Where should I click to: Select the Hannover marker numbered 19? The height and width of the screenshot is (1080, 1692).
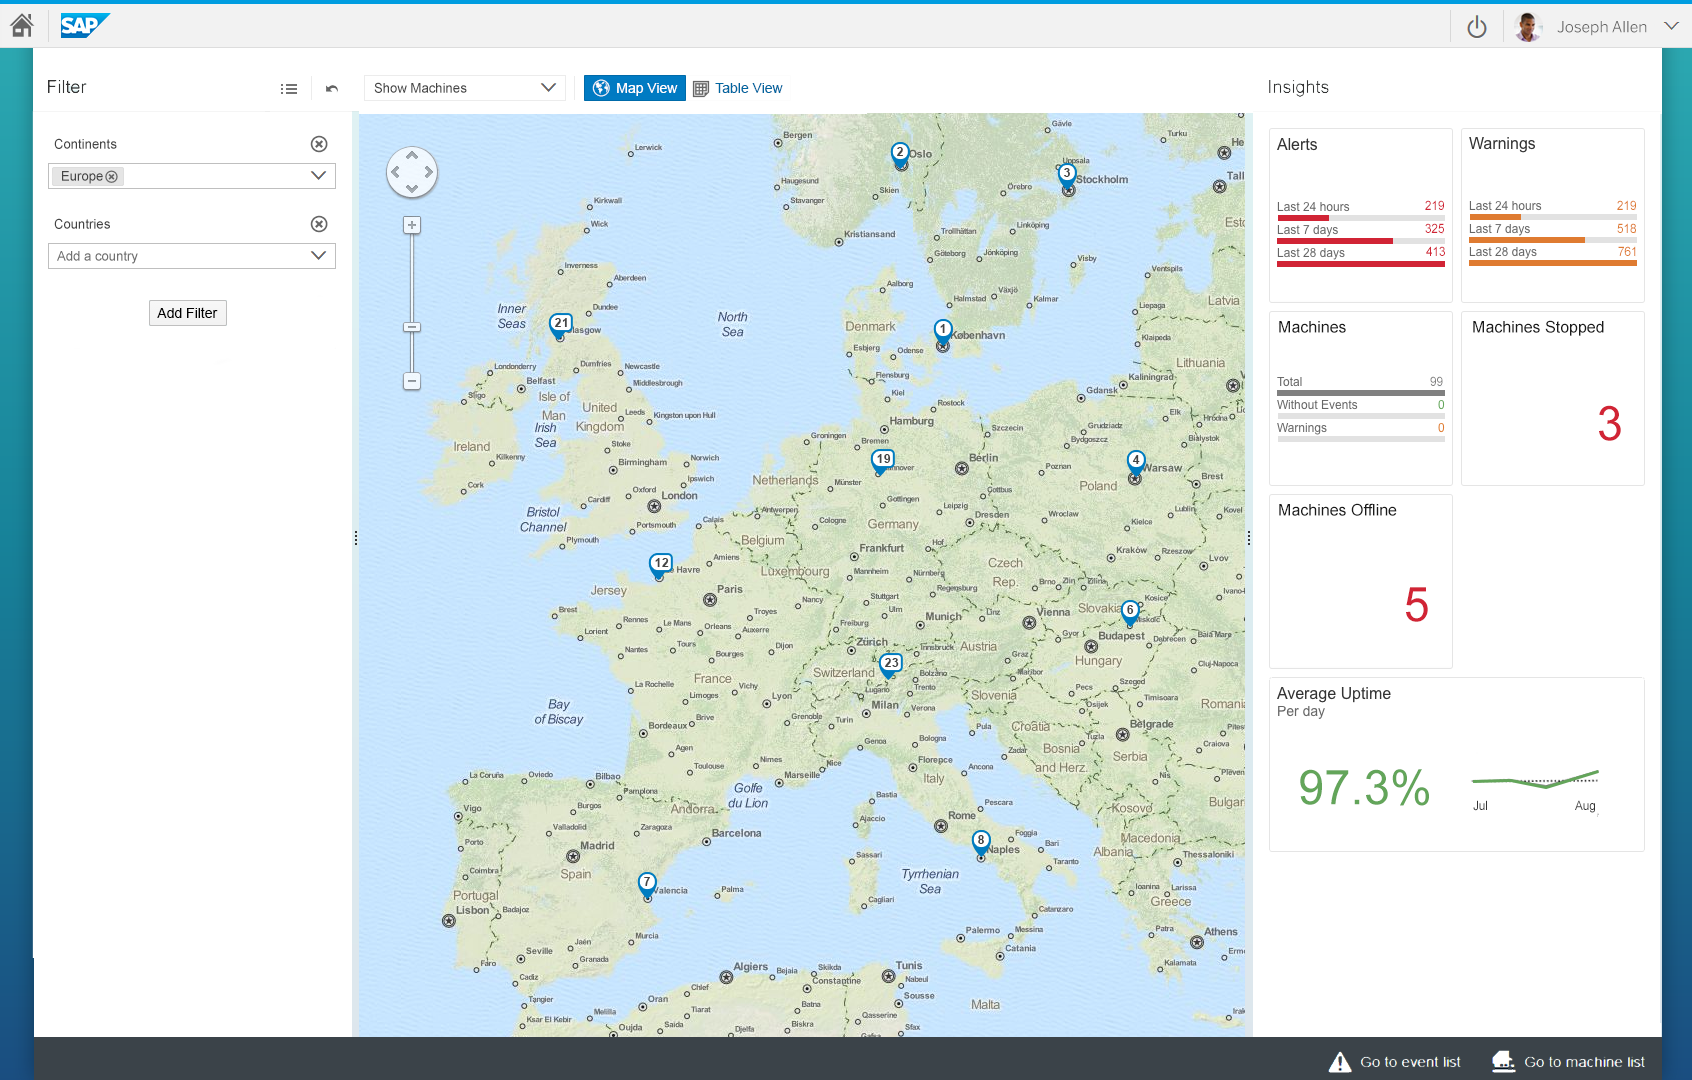pyautogui.click(x=882, y=461)
